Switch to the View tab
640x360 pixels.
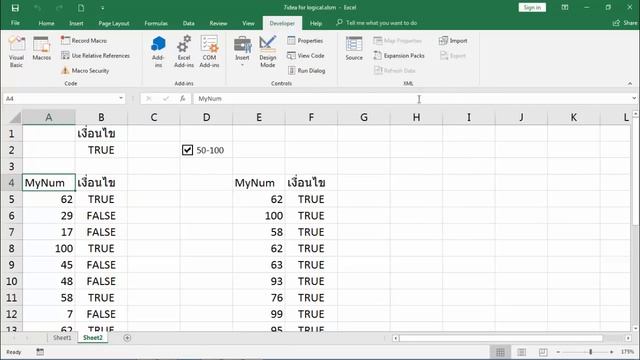click(x=248, y=23)
